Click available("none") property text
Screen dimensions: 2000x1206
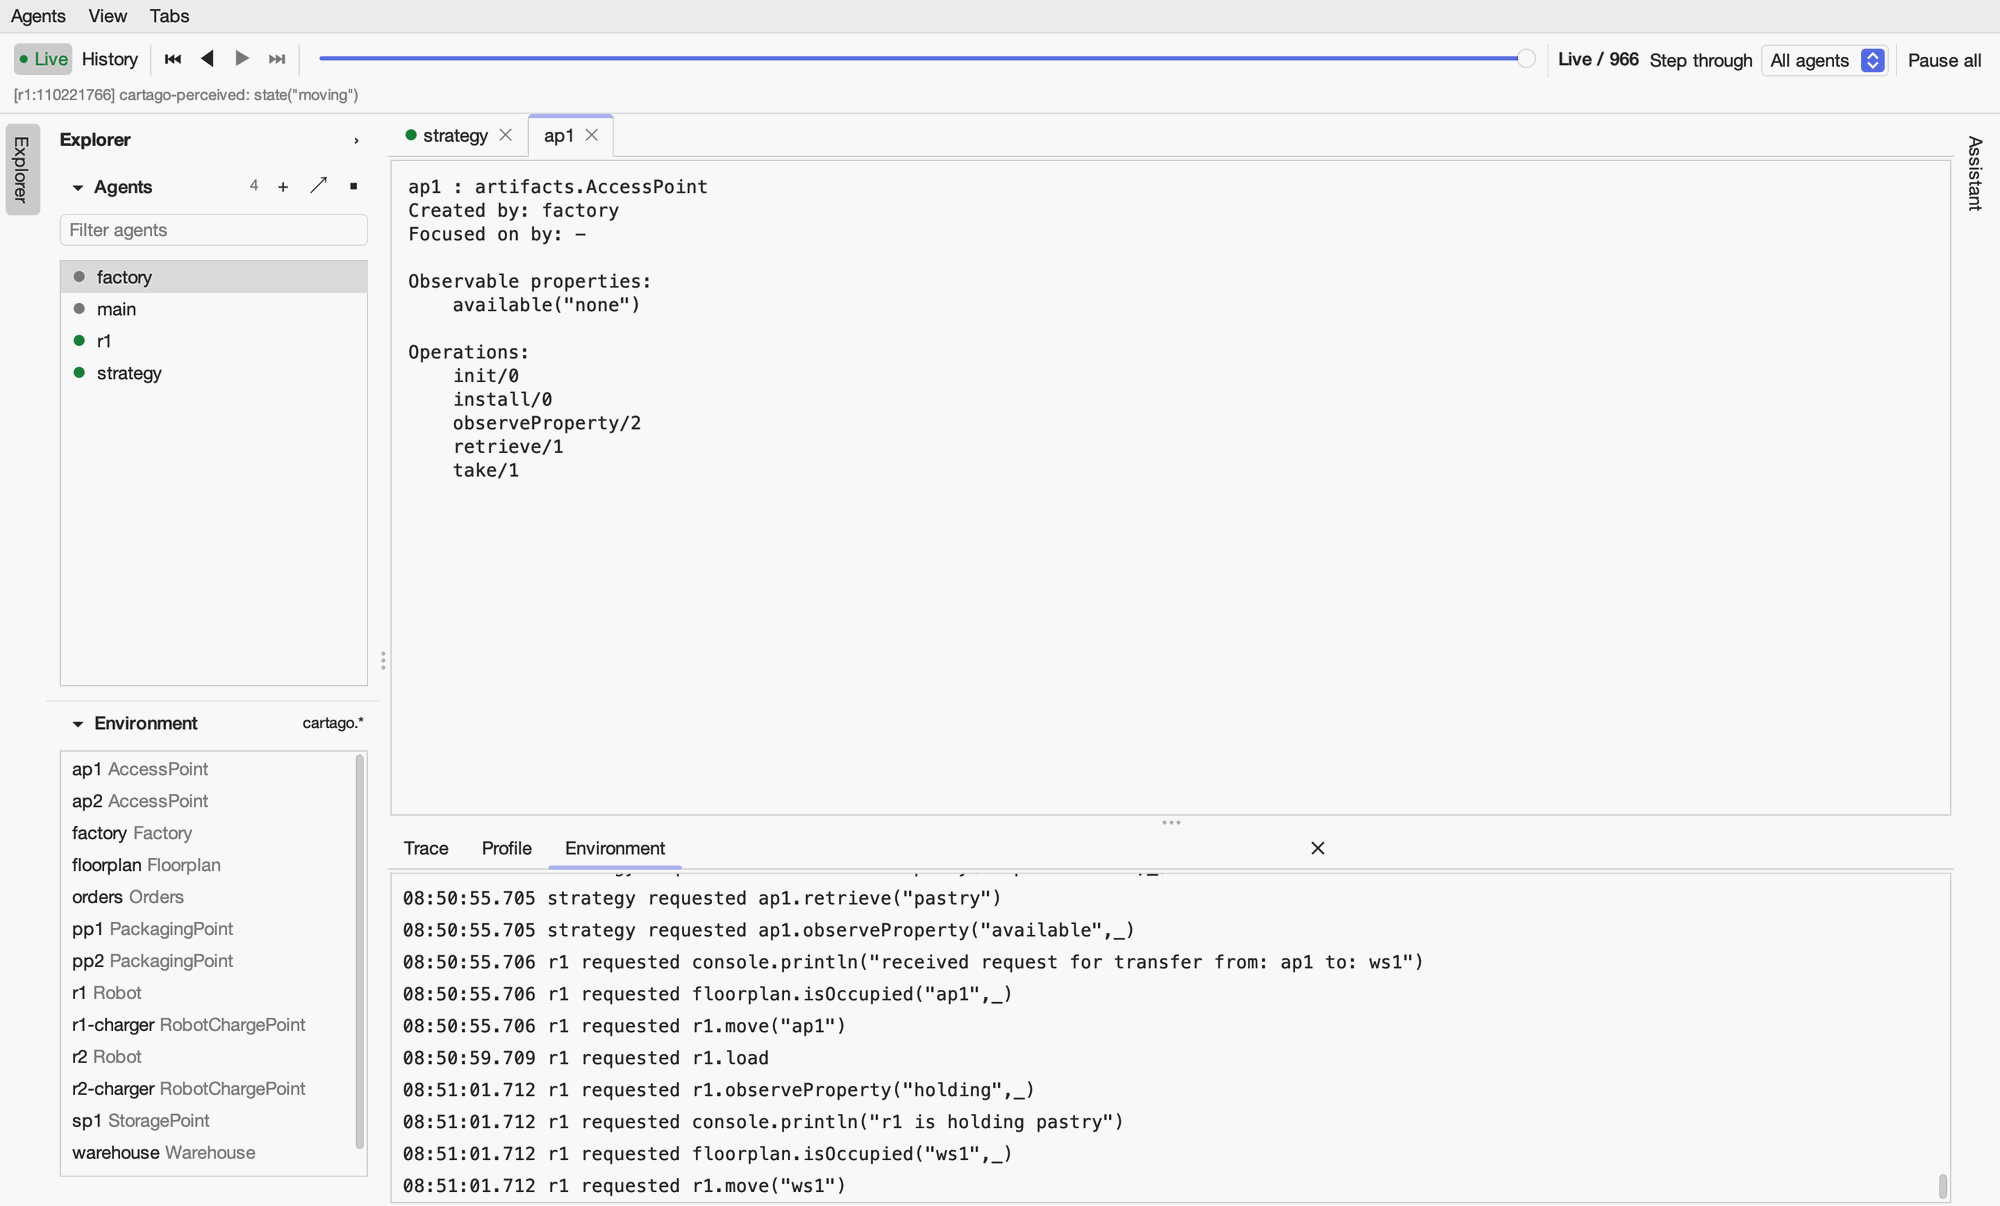546,305
